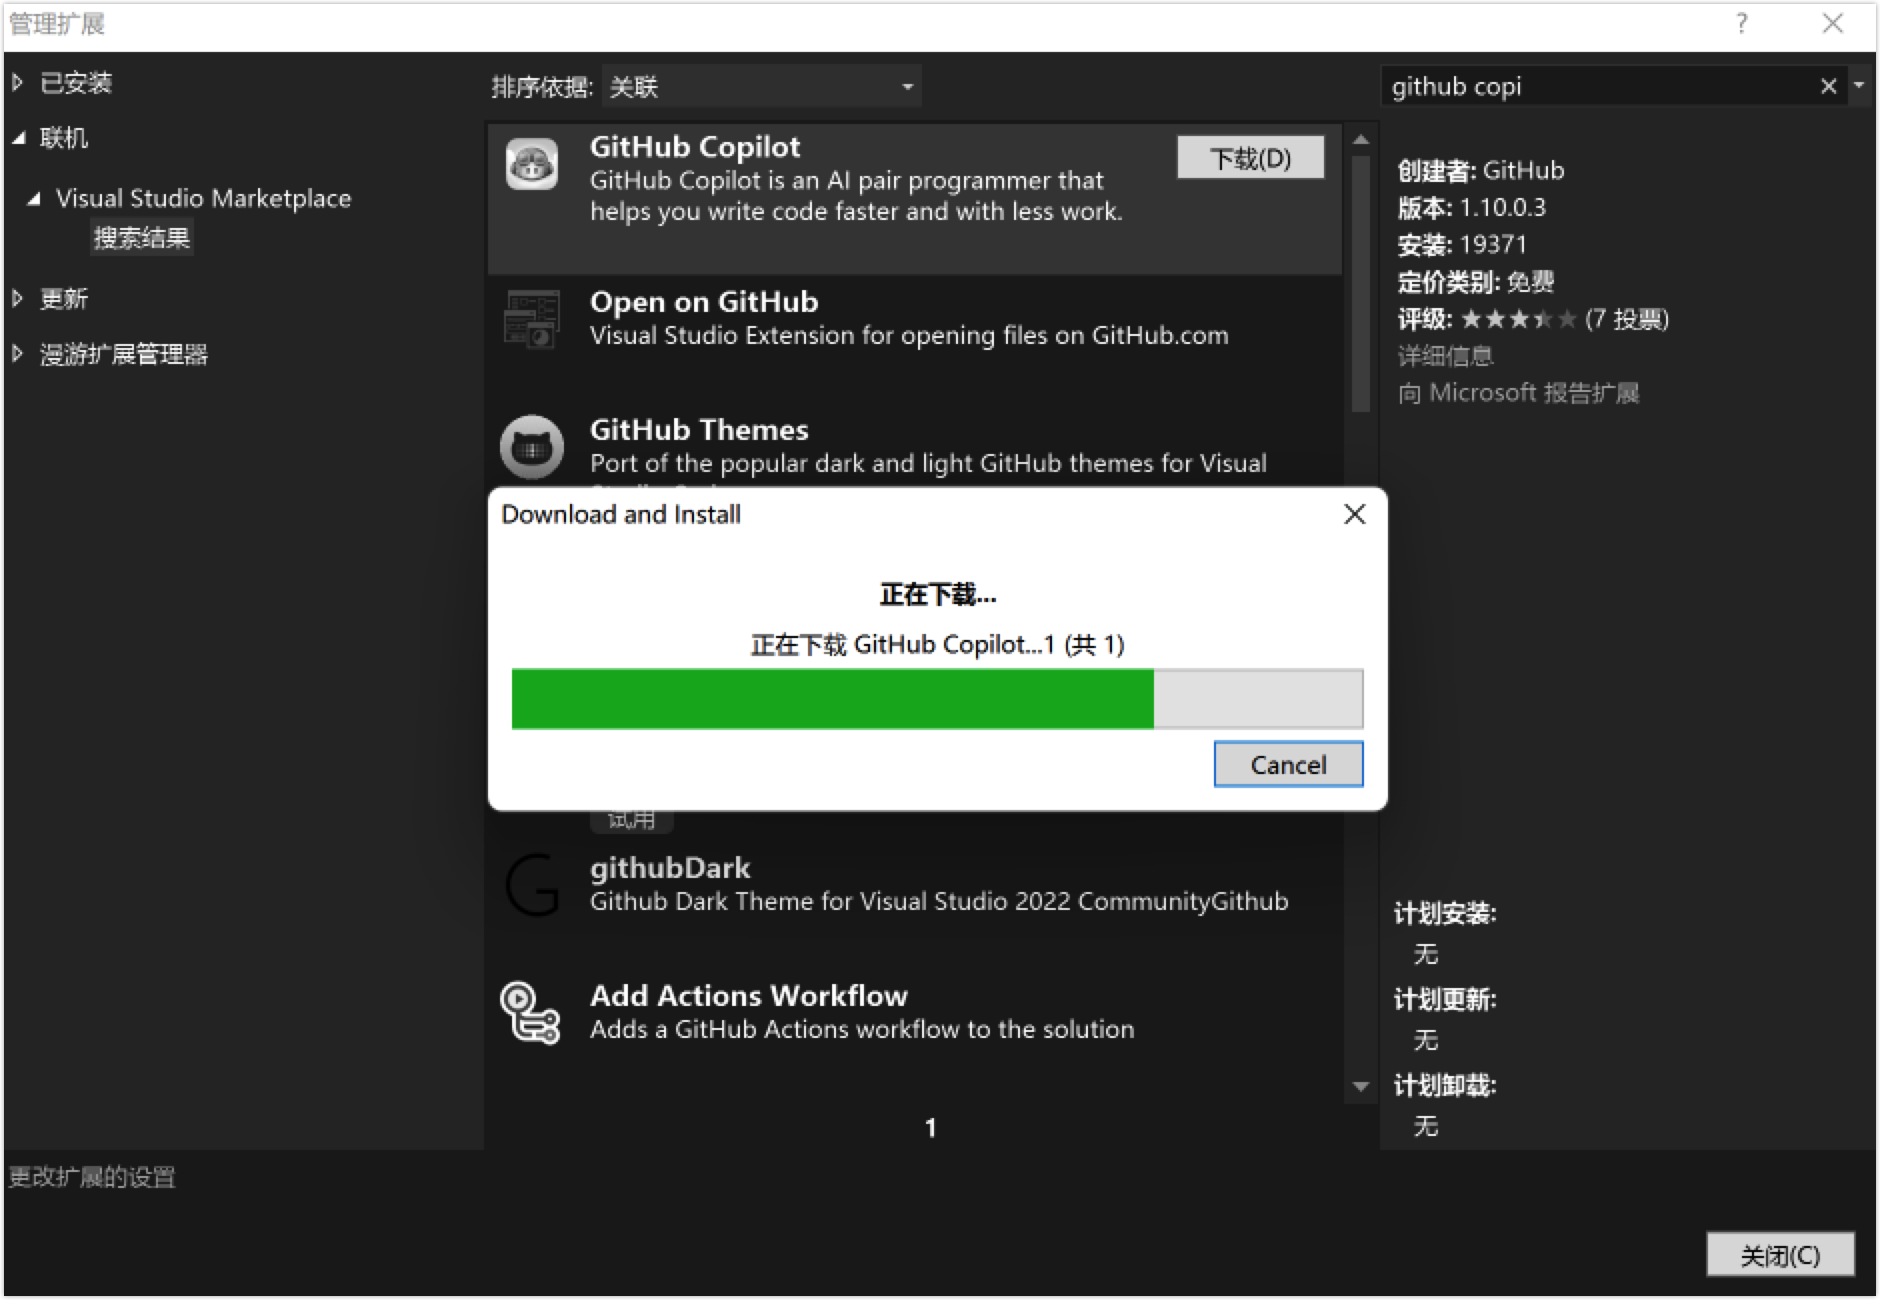1880x1300 pixels.
Task: Close the Download and Install dialog
Action: tap(1354, 514)
